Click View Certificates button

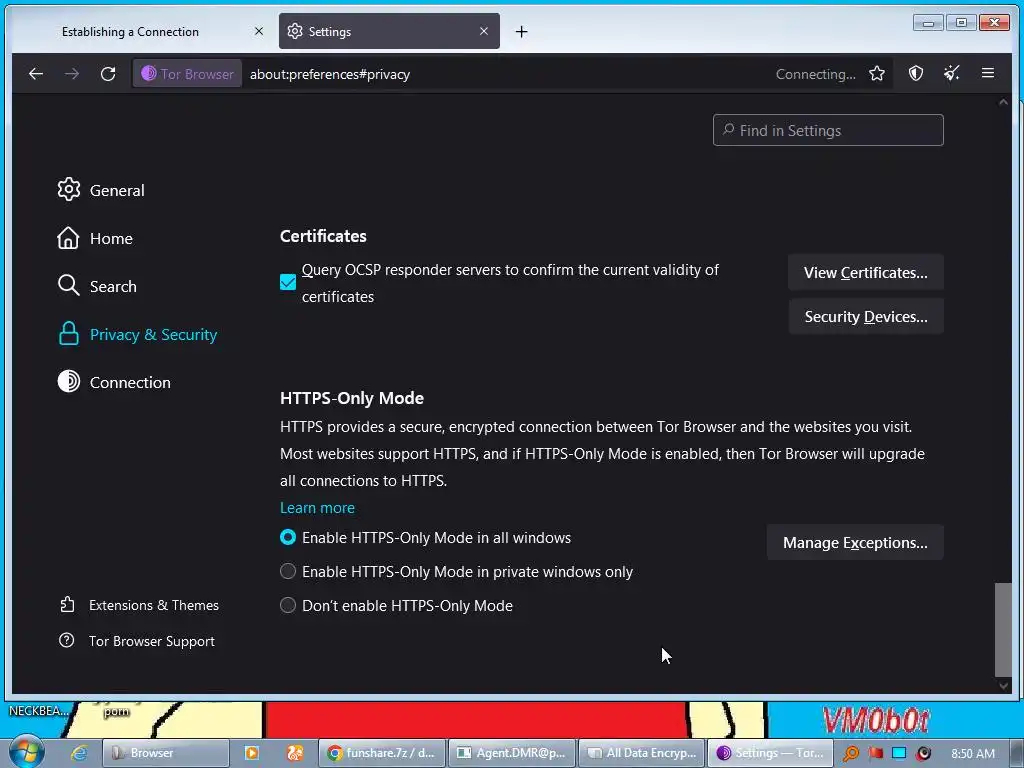865,272
